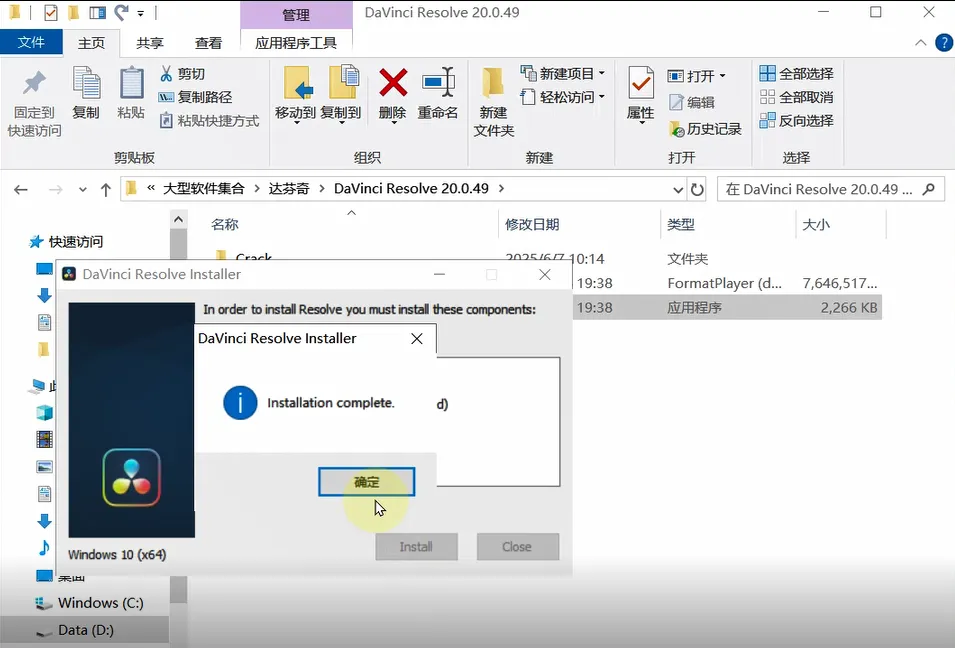Close the Installation complete message box
This screenshot has height=648, width=955.
tap(417, 339)
